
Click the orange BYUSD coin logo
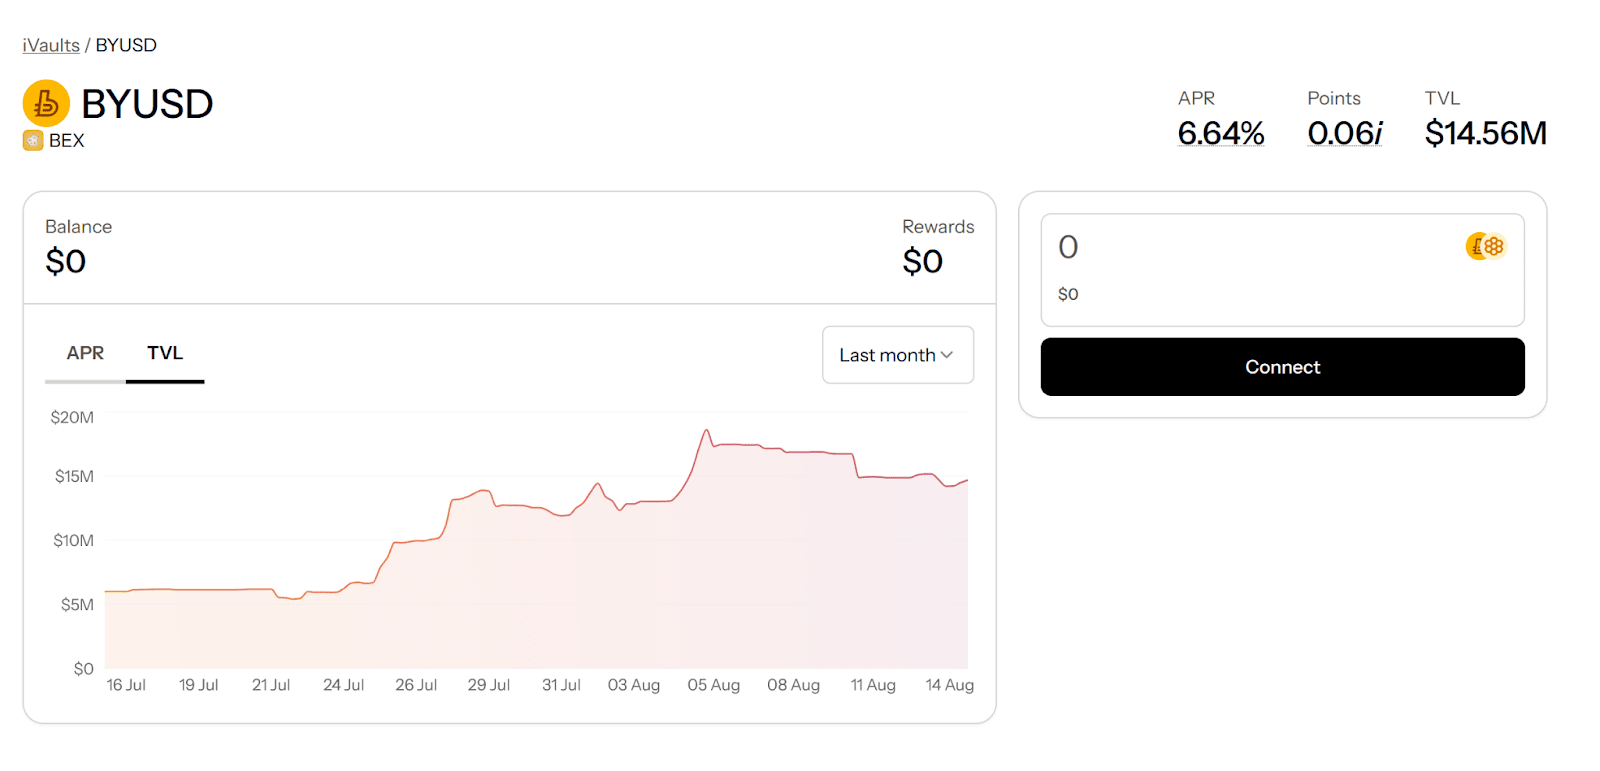point(46,103)
